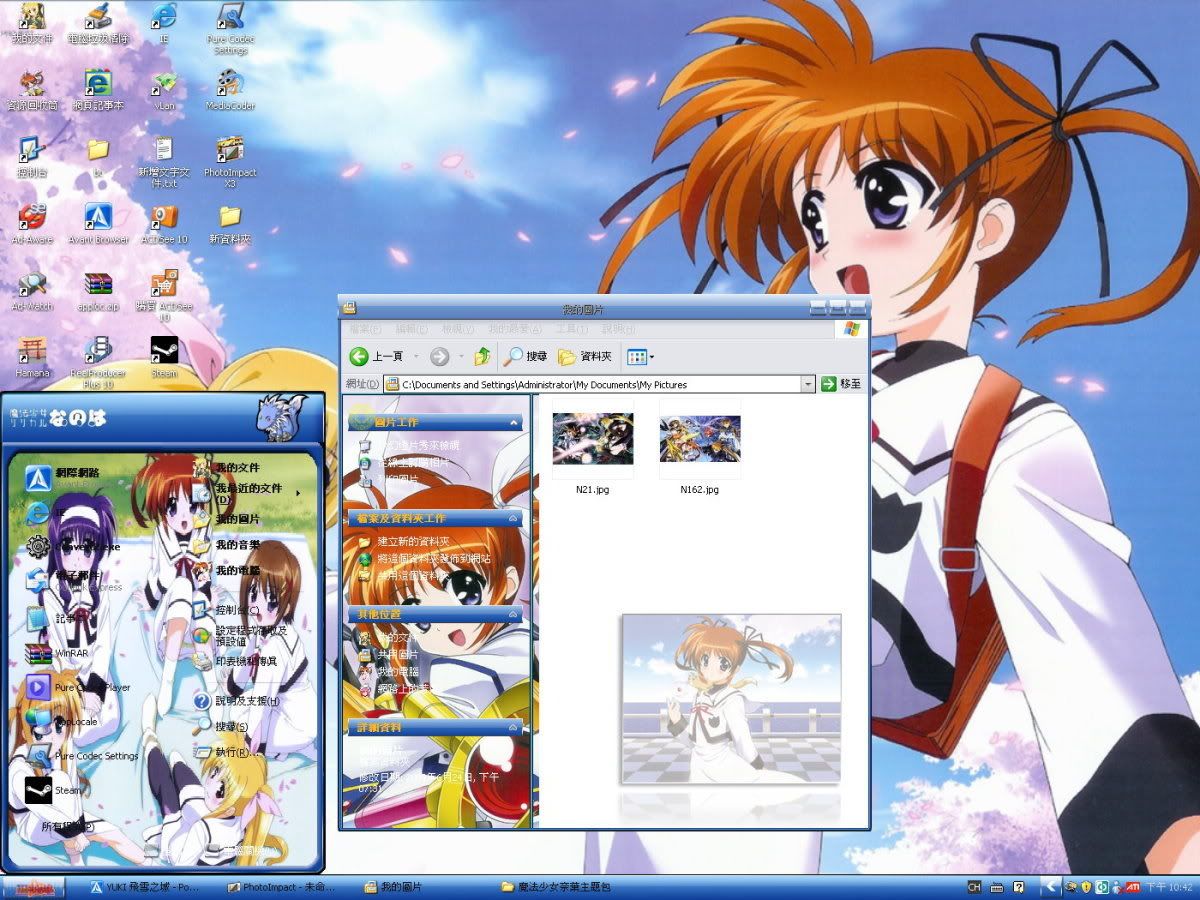The width and height of the screenshot is (1200, 900).
Task: Click the Up folder icon in Explorer toolbar
Action: pyautogui.click(x=483, y=356)
